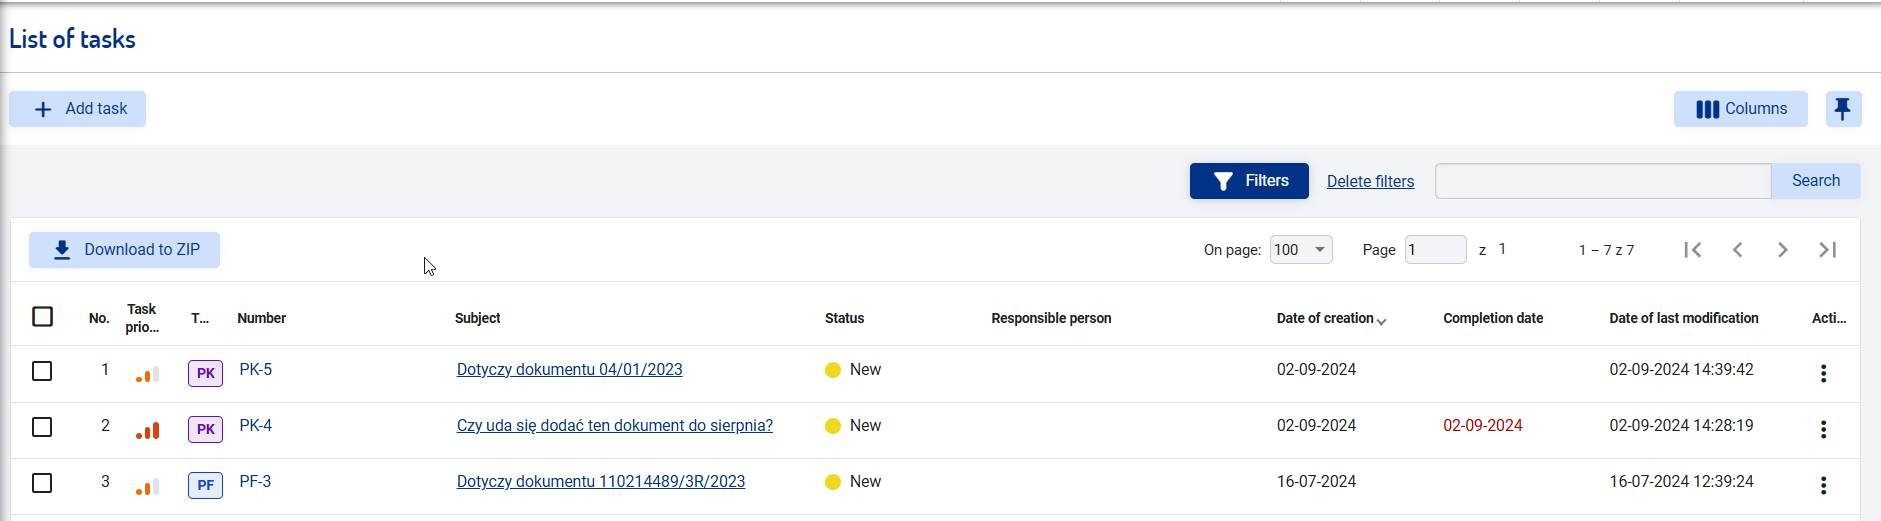Select checkbox for row PF-3
This screenshot has width=1881, height=521.
42,483
